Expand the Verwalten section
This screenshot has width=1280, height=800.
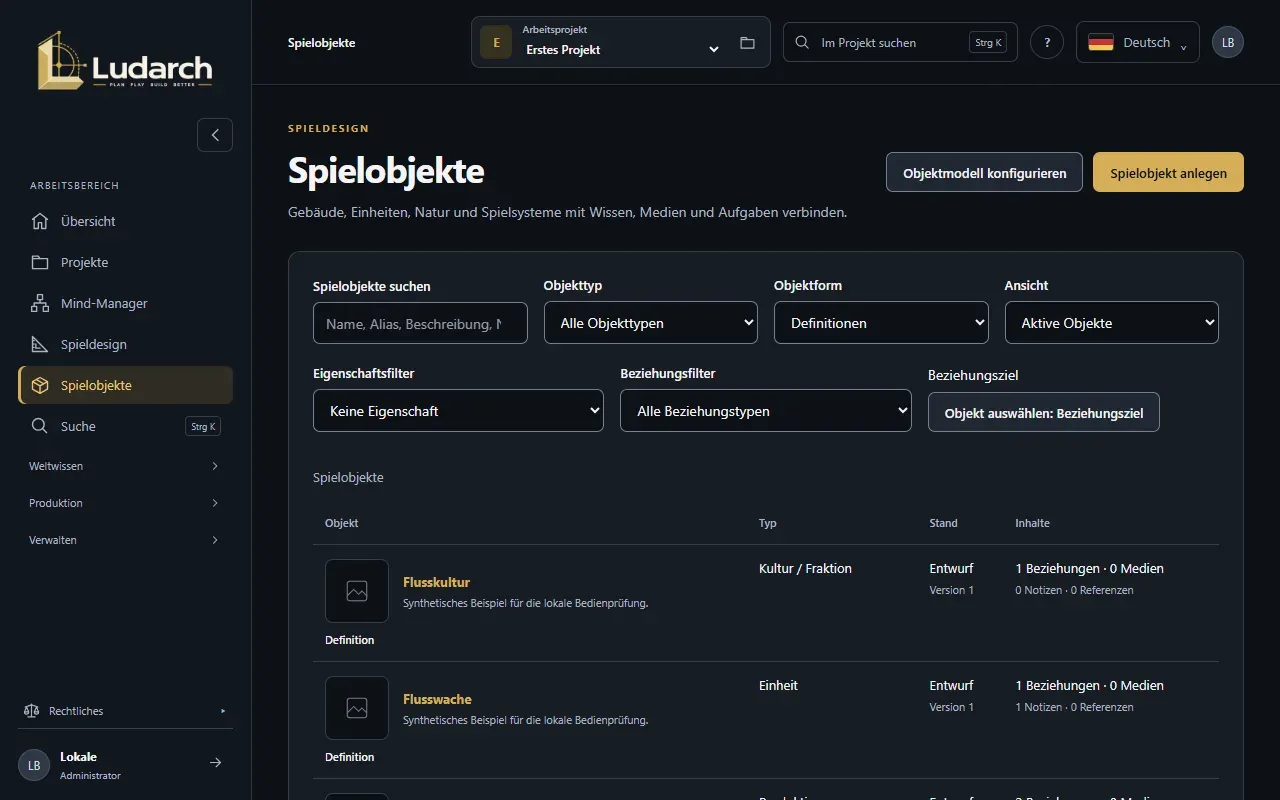(125, 540)
